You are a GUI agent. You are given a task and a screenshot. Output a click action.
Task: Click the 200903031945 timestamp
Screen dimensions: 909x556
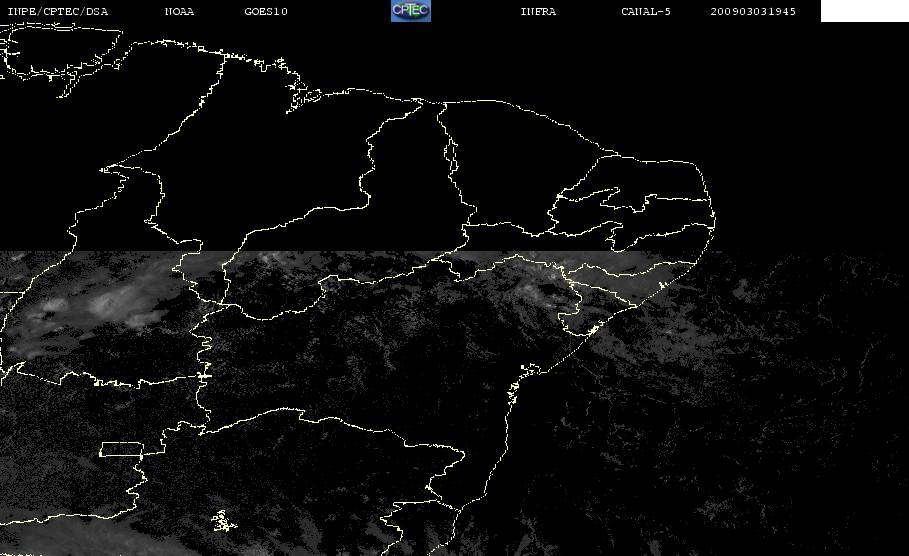[x=753, y=11]
